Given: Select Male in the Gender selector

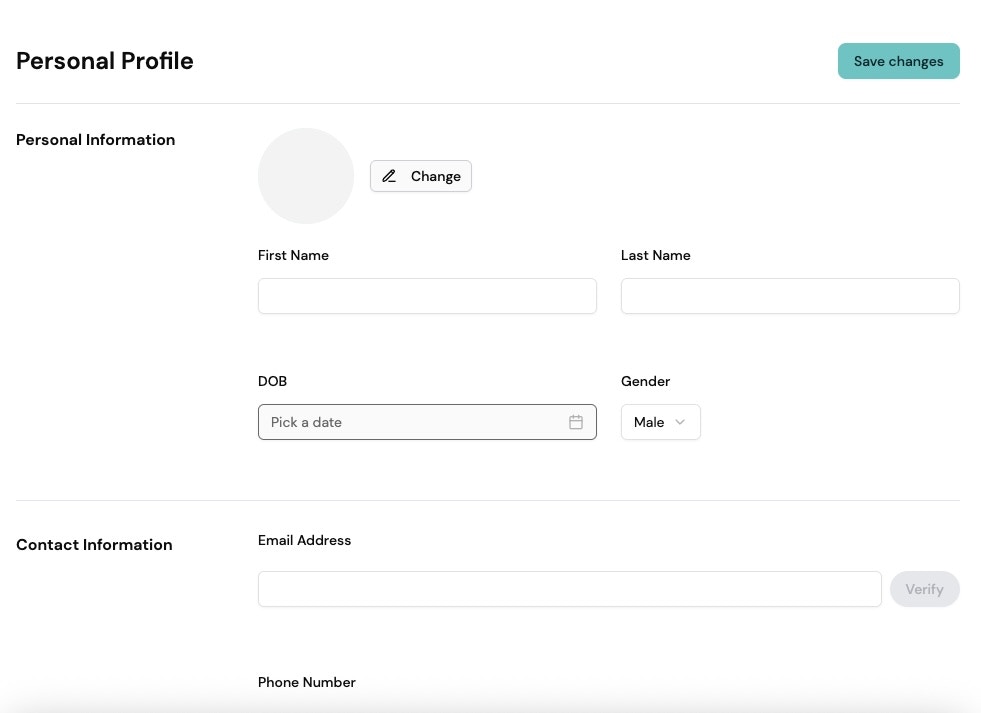Looking at the screenshot, I should pyautogui.click(x=649, y=422).
